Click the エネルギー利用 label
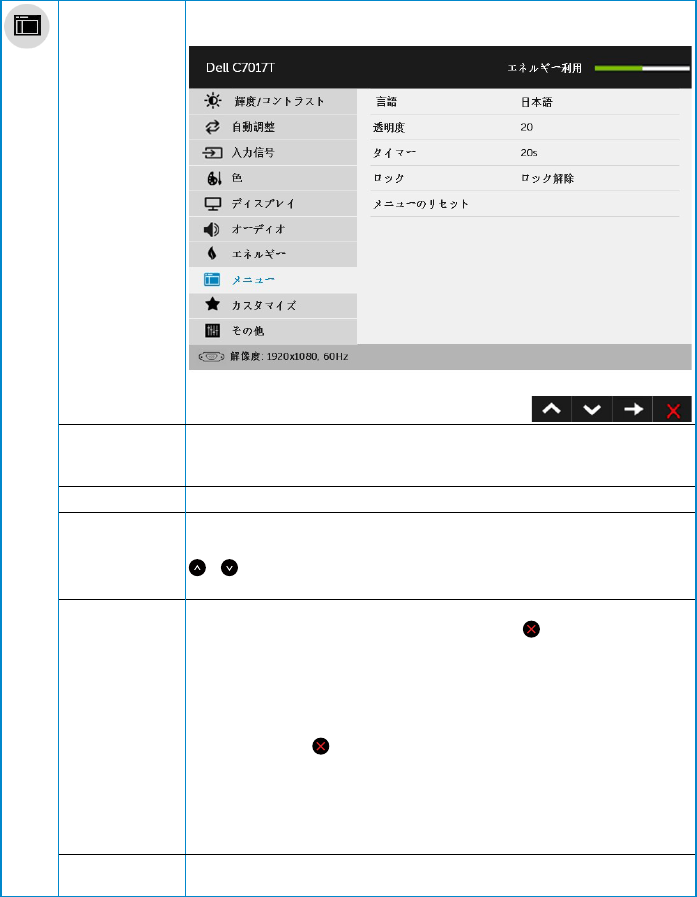Image resolution: width=697 pixels, height=897 pixels. tap(544, 68)
